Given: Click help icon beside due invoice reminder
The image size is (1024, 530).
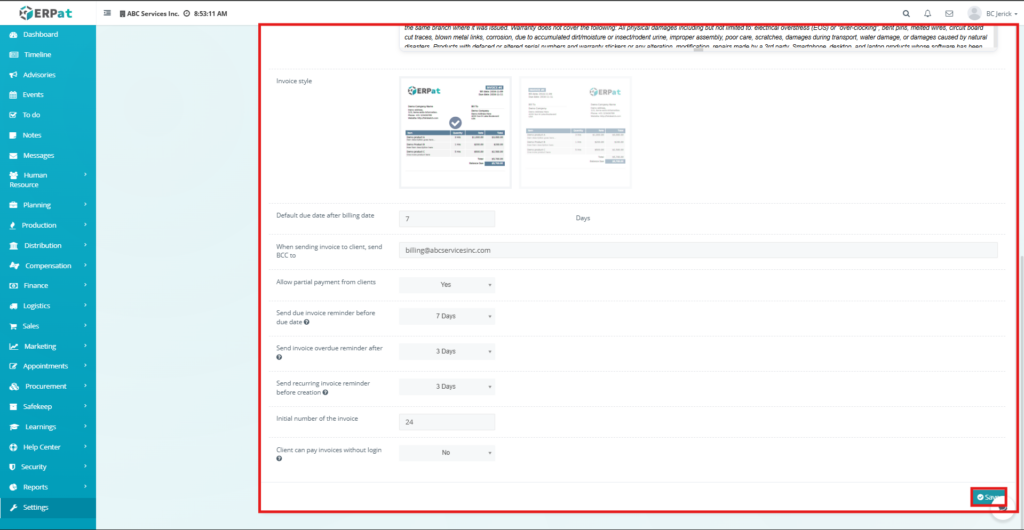Looking at the screenshot, I should pos(307,322).
